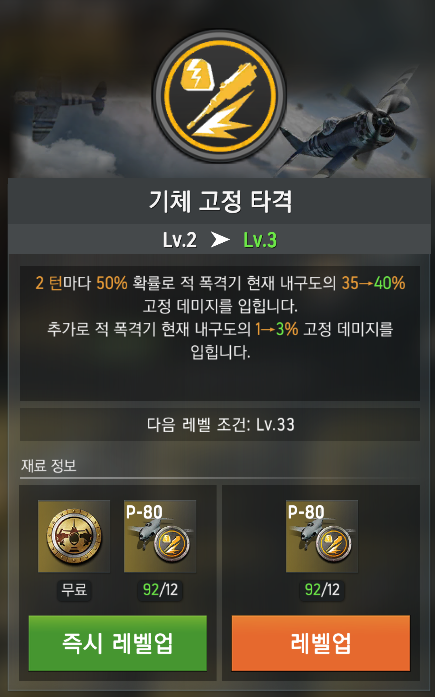The width and height of the screenshot is (435, 697).
Task: Click the left 92/12 material count
Action: [160, 590]
